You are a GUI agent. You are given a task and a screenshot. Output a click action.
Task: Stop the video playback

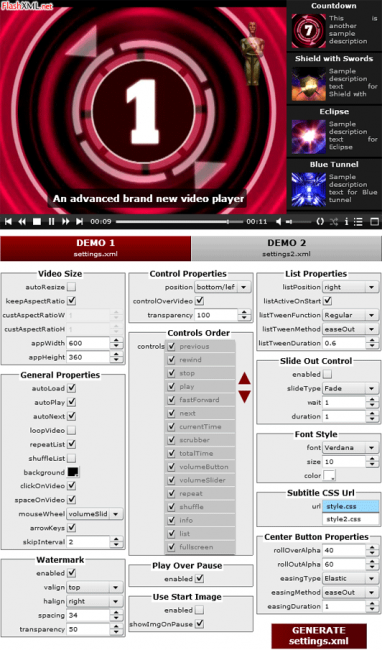[37, 222]
